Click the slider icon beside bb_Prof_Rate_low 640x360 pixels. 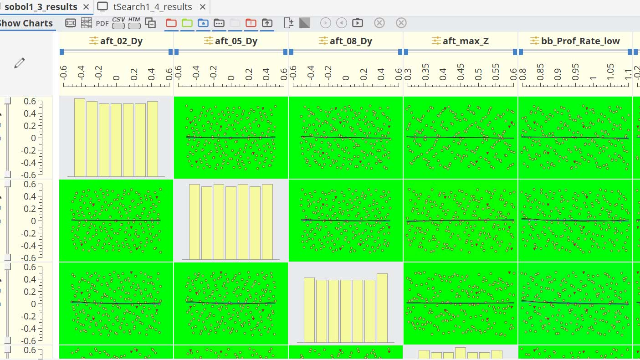[x=535, y=41]
